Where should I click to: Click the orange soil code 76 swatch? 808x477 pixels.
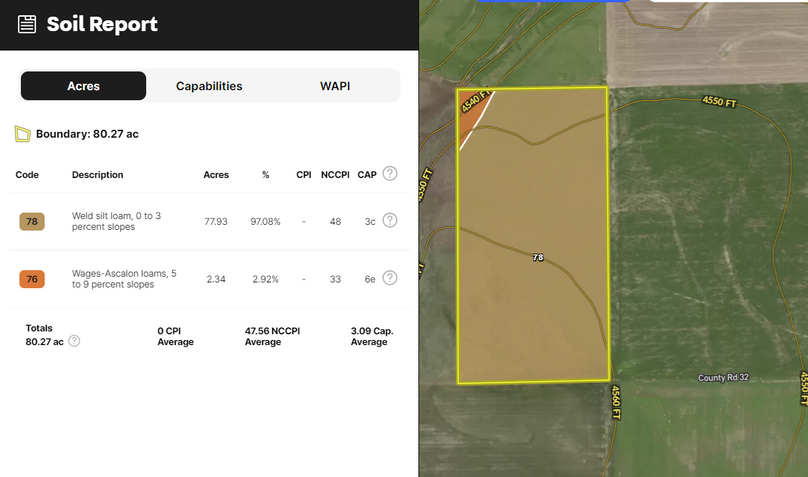pos(32,279)
